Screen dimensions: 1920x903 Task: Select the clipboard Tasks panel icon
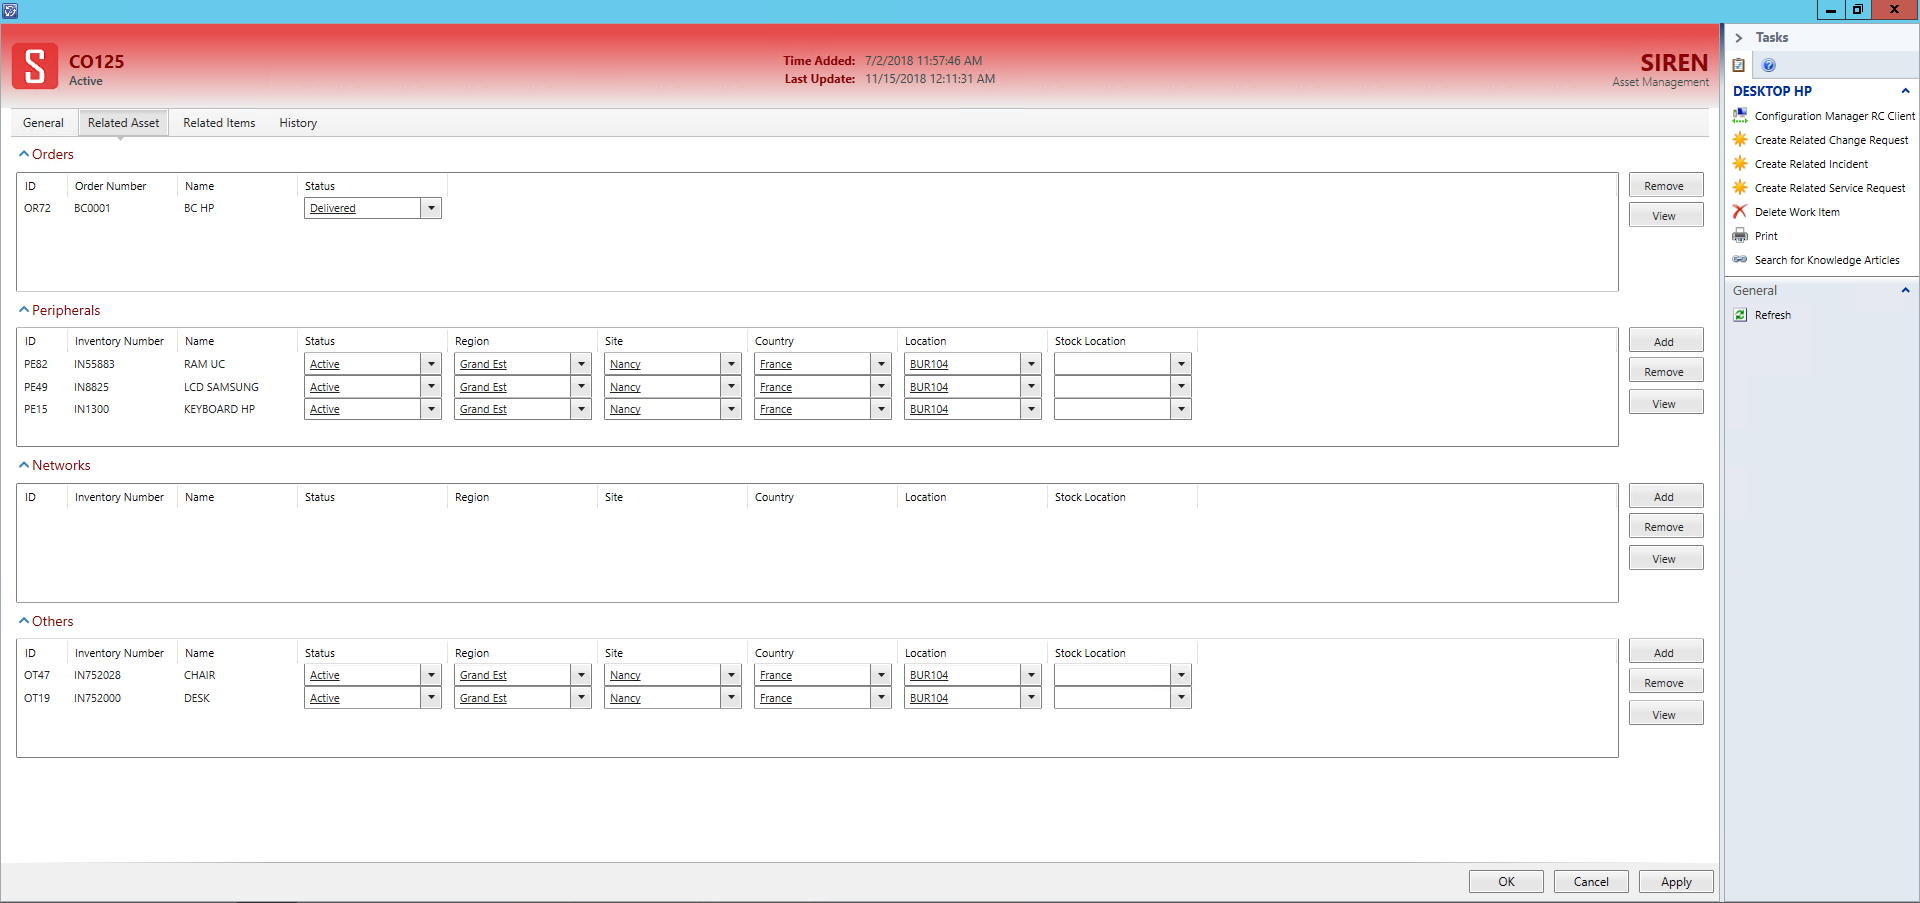(1739, 65)
